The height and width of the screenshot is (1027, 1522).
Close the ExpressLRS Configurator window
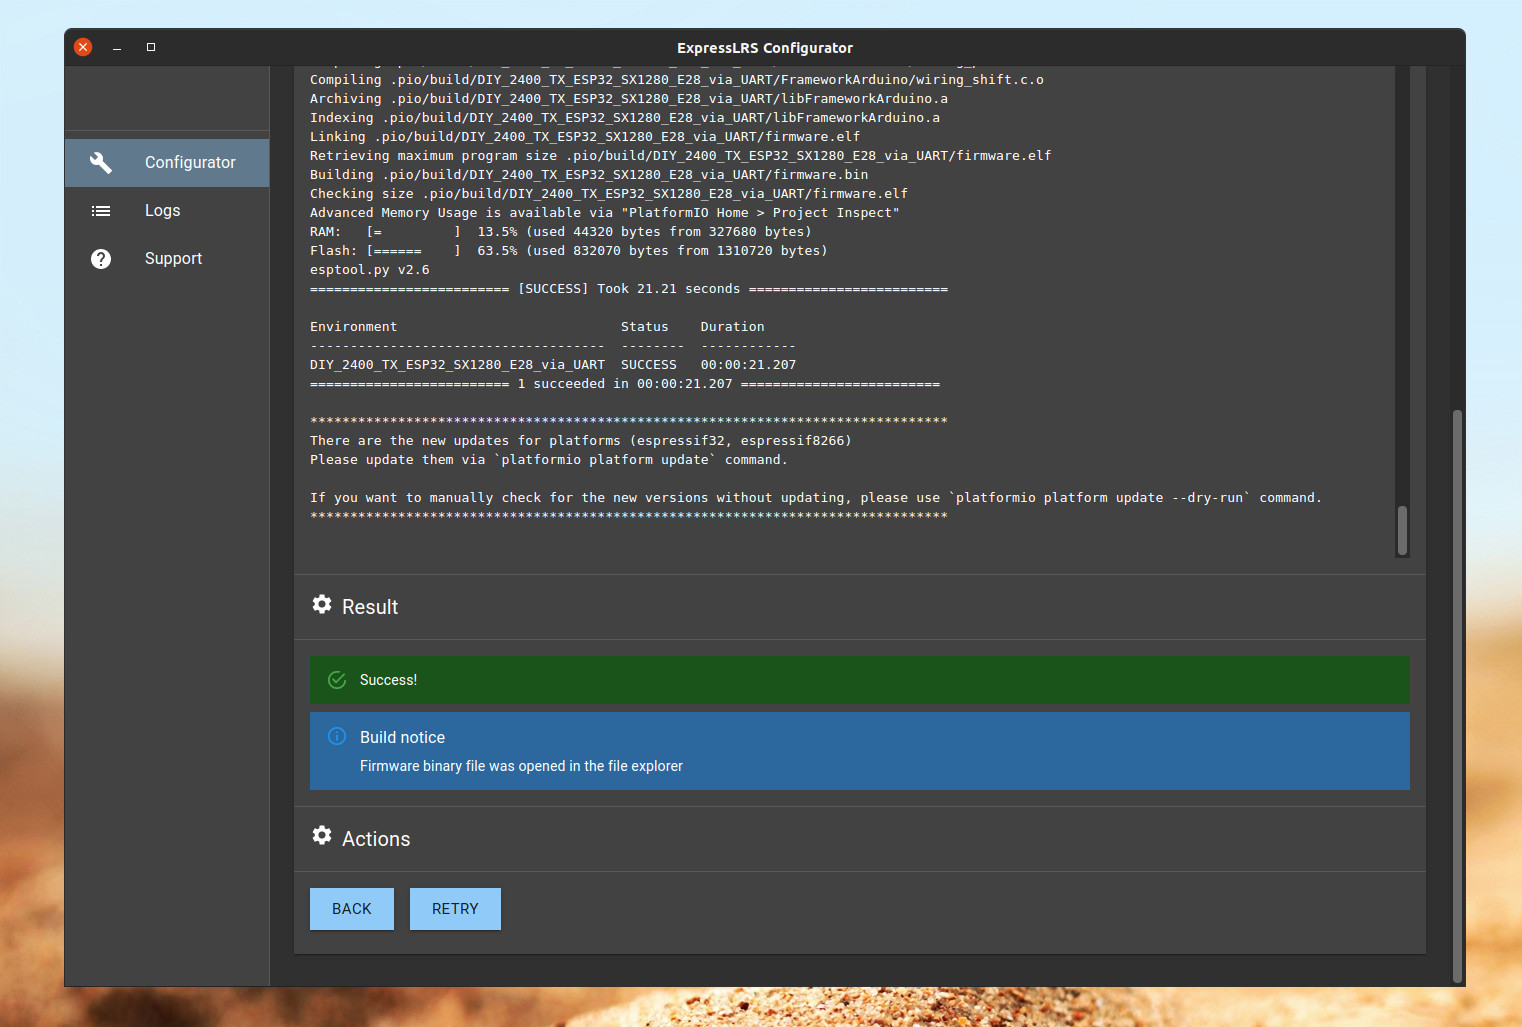[84, 47]
